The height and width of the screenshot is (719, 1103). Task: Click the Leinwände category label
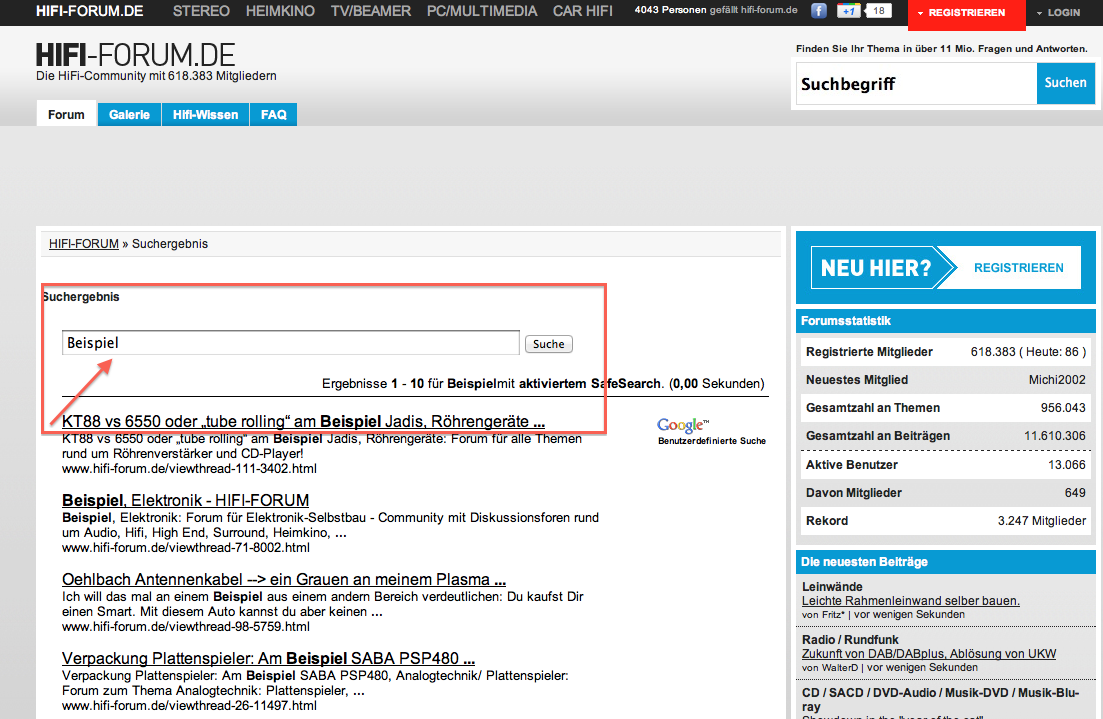(x=832, y=587)
